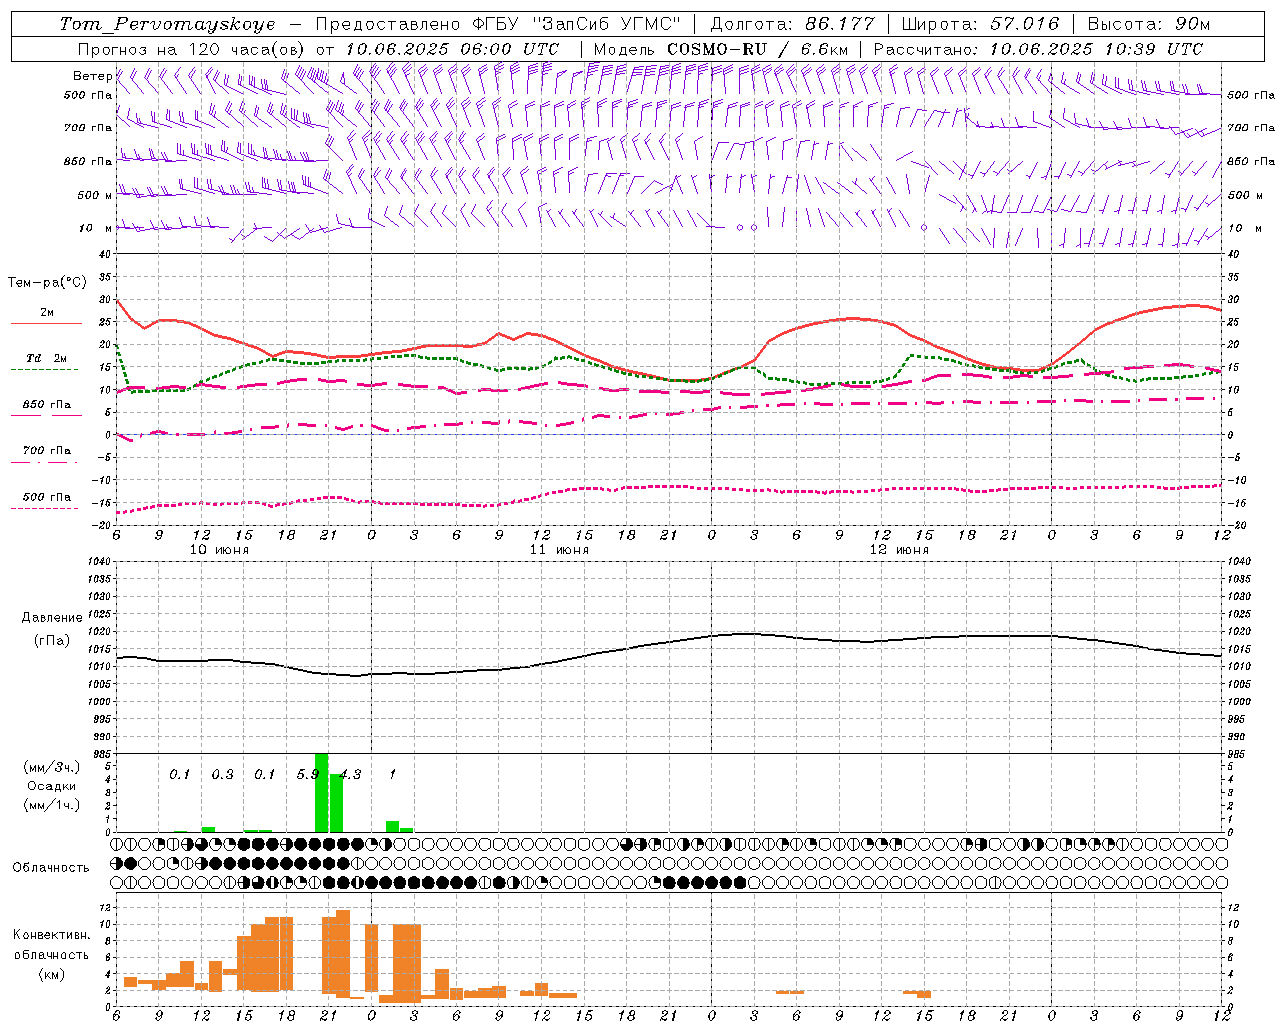Click the 5.9 precipitation value
1280x1024 pixels.
(308, 774)
